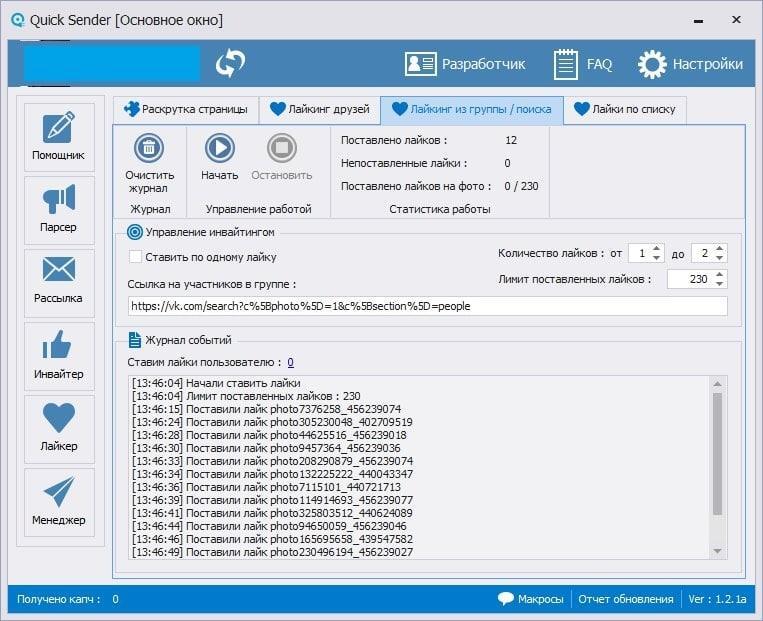This screenshot has width=763, height=621.
Task: Select log line photo94650059_456239046
Action: [269, 526]
